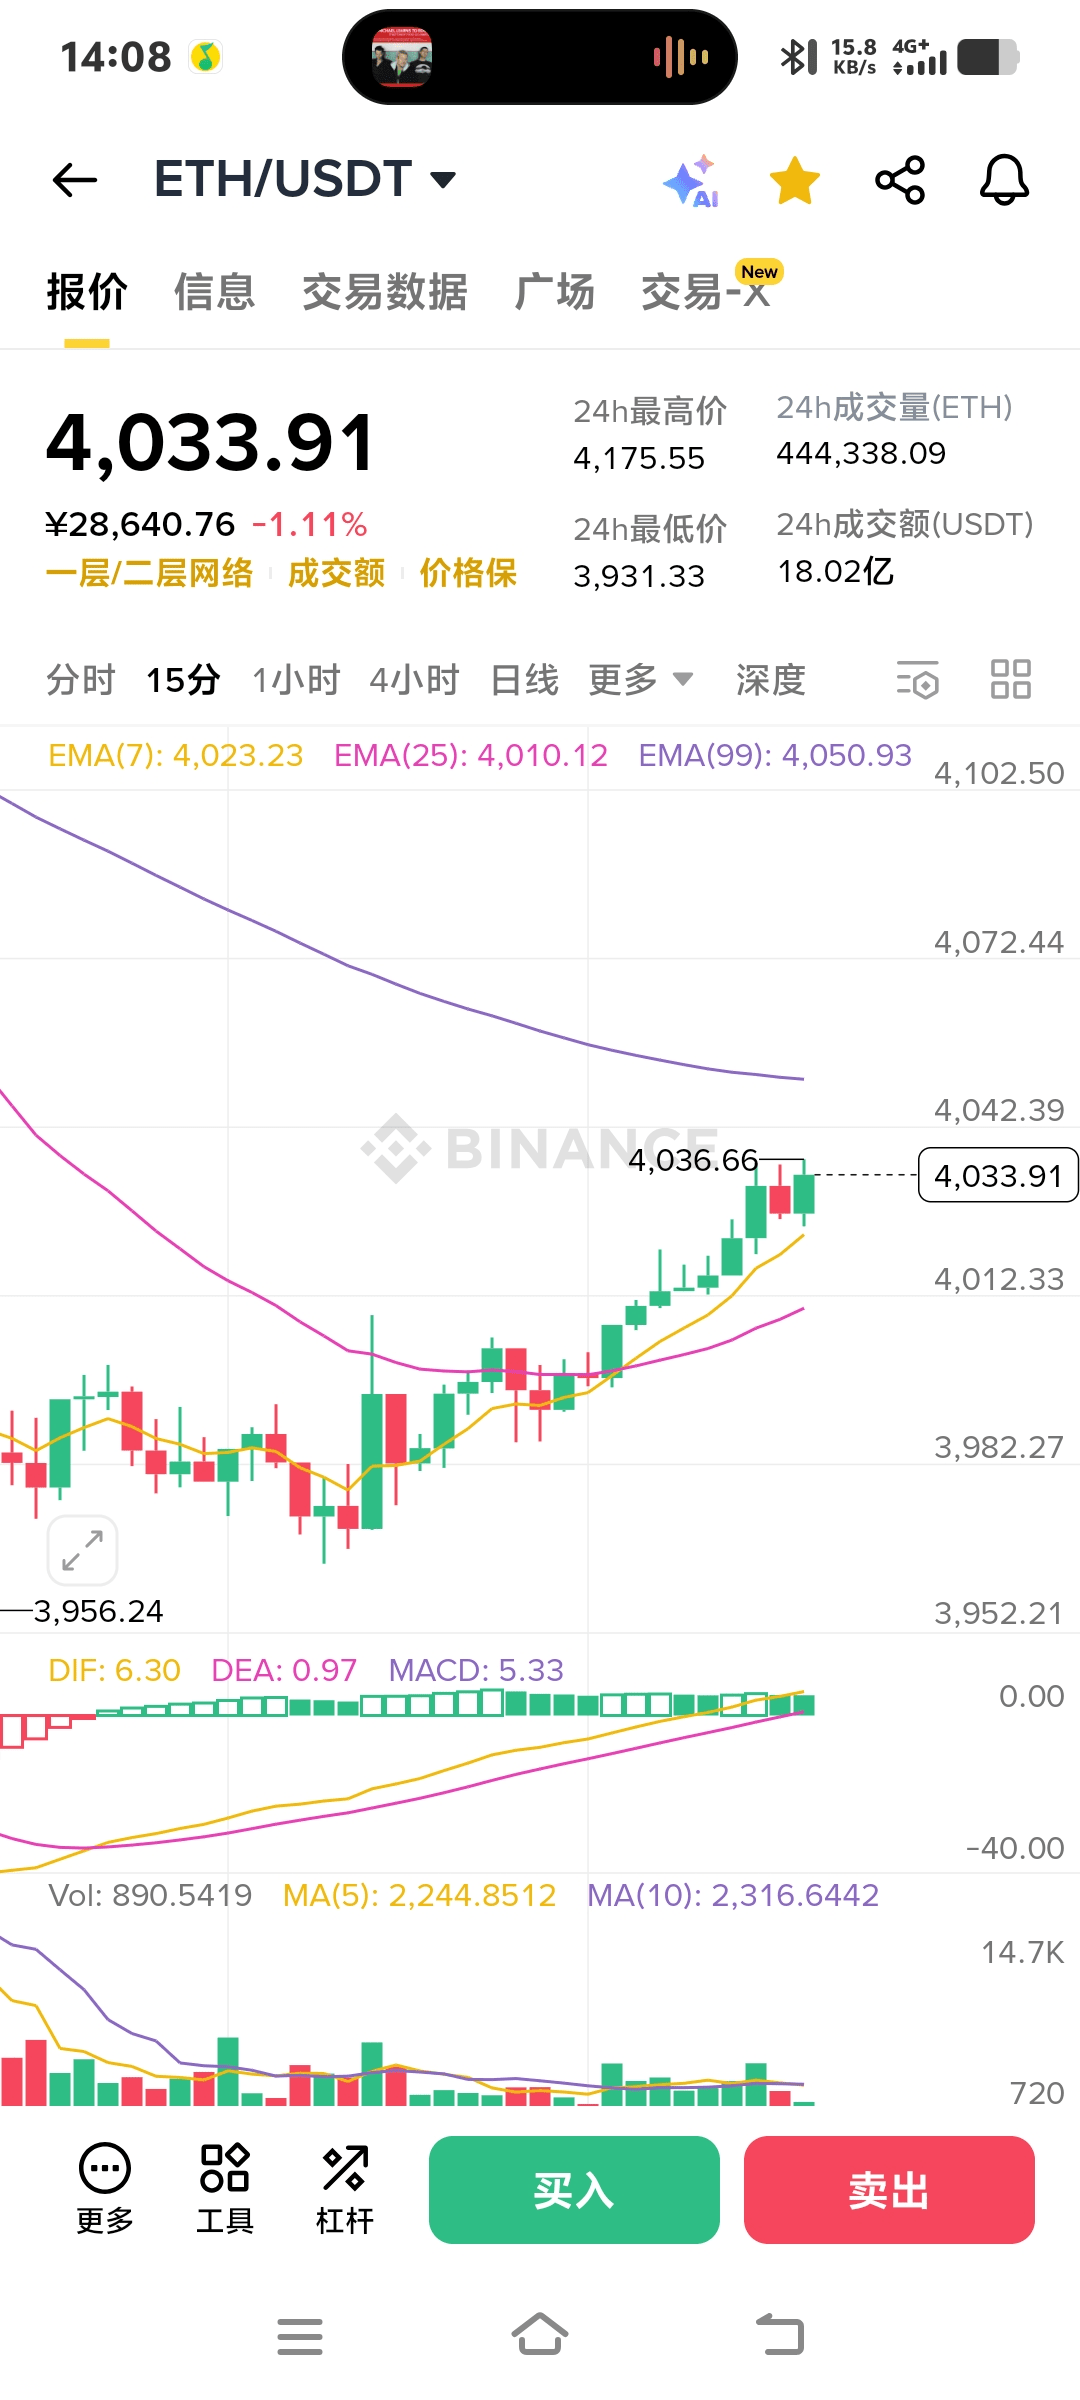Open price alert bell icon
Image resolution: width=1080 pixels, height=2400 pixels.
coord(1004,181)
